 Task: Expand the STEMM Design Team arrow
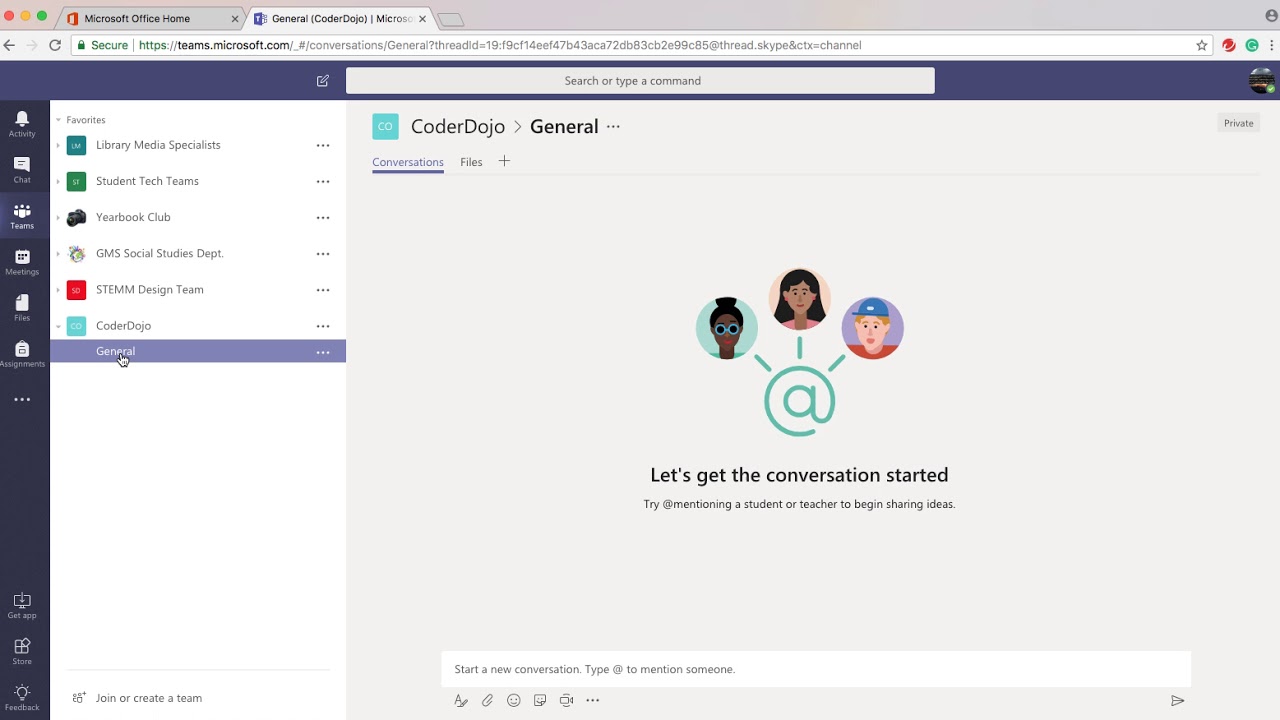tap(58, 290)
